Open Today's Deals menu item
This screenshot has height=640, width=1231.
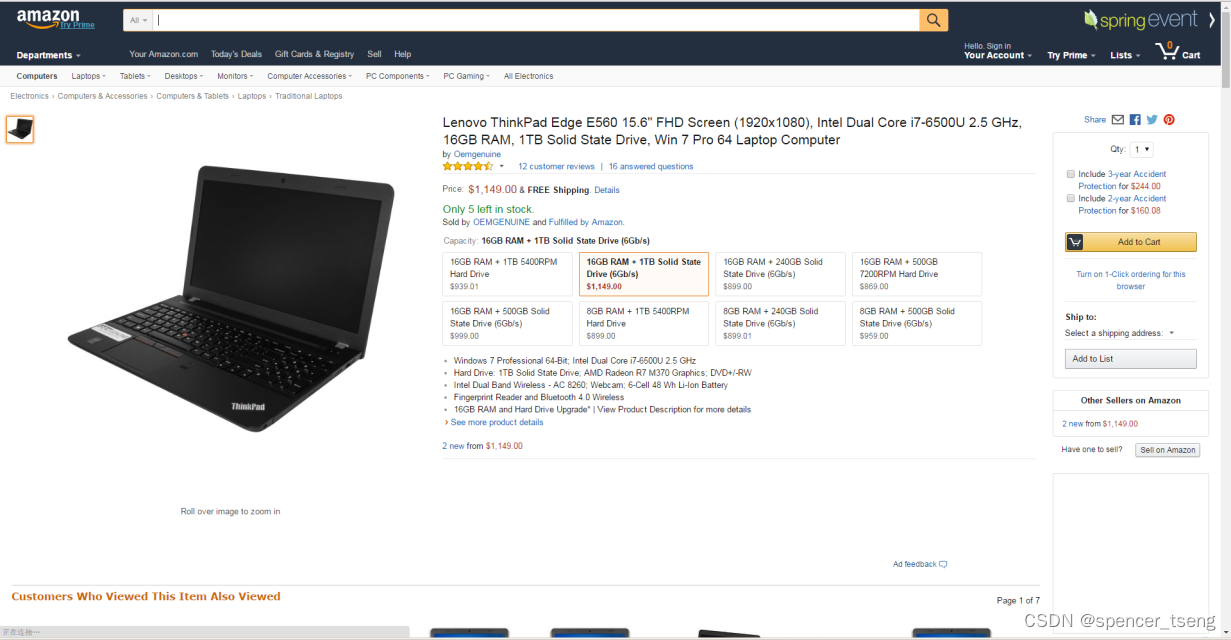click(x=236, y=54)
